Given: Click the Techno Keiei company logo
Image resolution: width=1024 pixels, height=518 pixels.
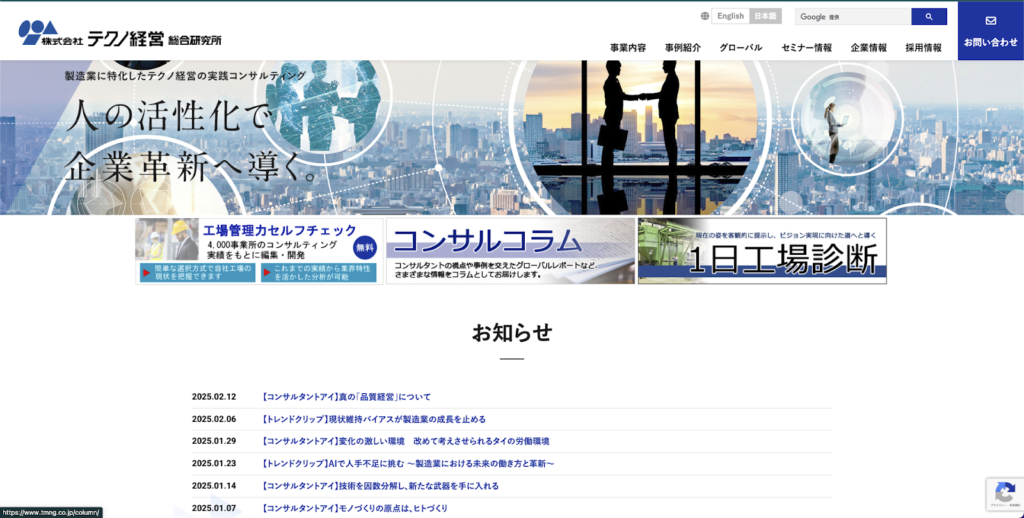Looking at the screenshot, I should tap(120, 33).
